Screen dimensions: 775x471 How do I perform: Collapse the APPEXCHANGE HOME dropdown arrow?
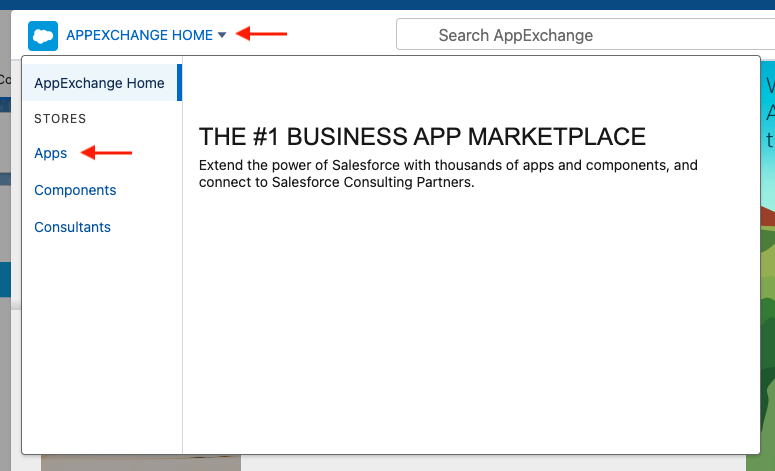[x=222, y=35]
